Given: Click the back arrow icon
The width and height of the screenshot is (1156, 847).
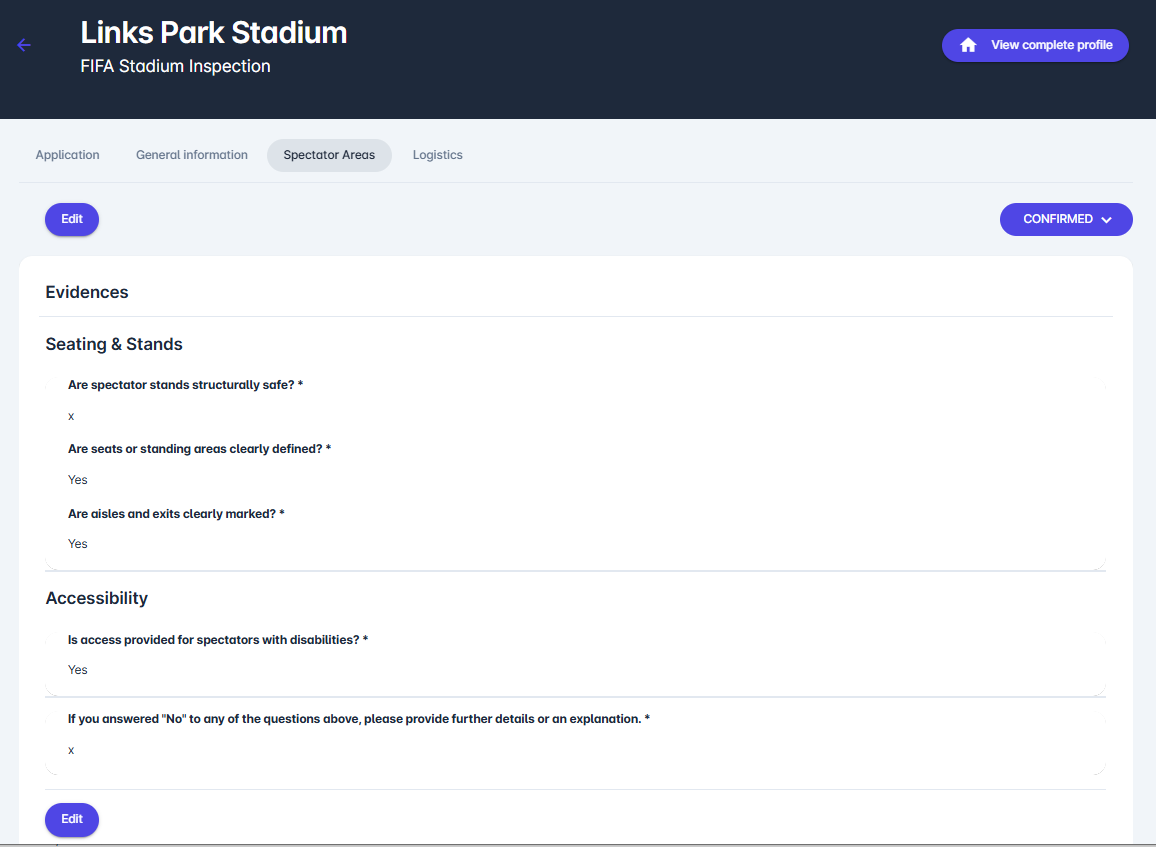Looking at the screenshot, I should pos(24,45).
